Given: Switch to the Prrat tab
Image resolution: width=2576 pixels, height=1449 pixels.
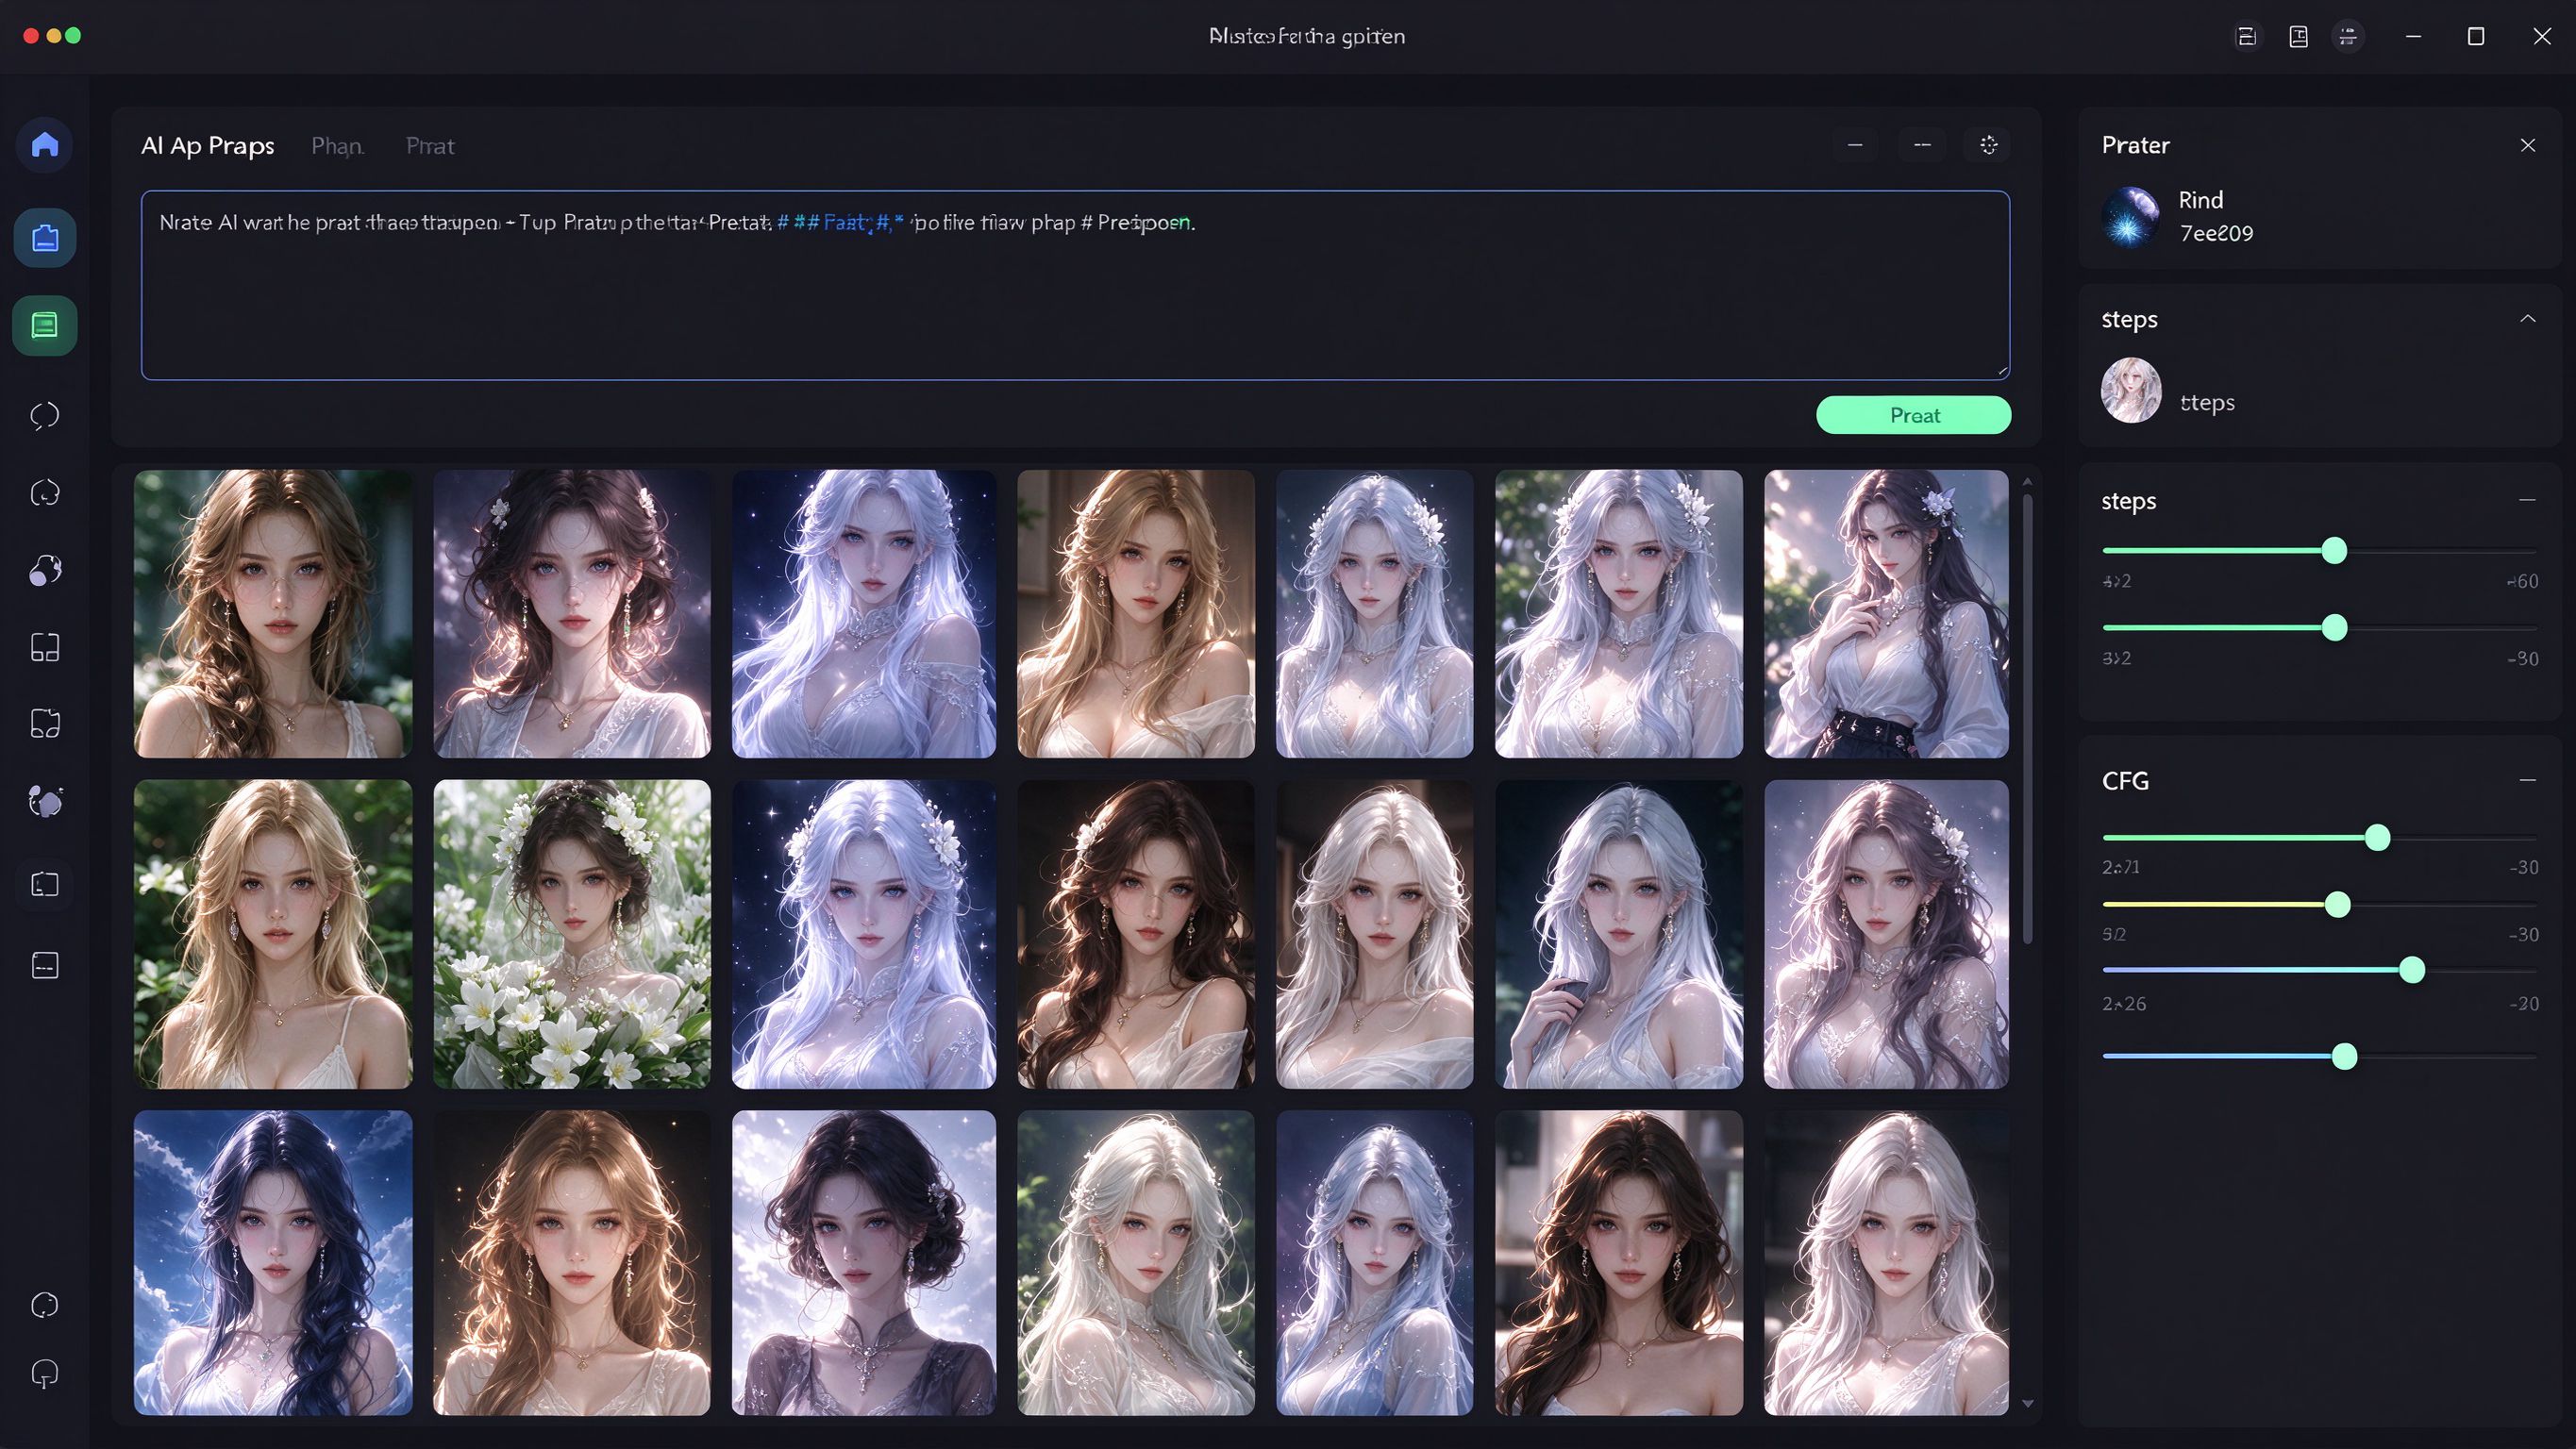Looking at the screenshot, I should coord(430,146).
